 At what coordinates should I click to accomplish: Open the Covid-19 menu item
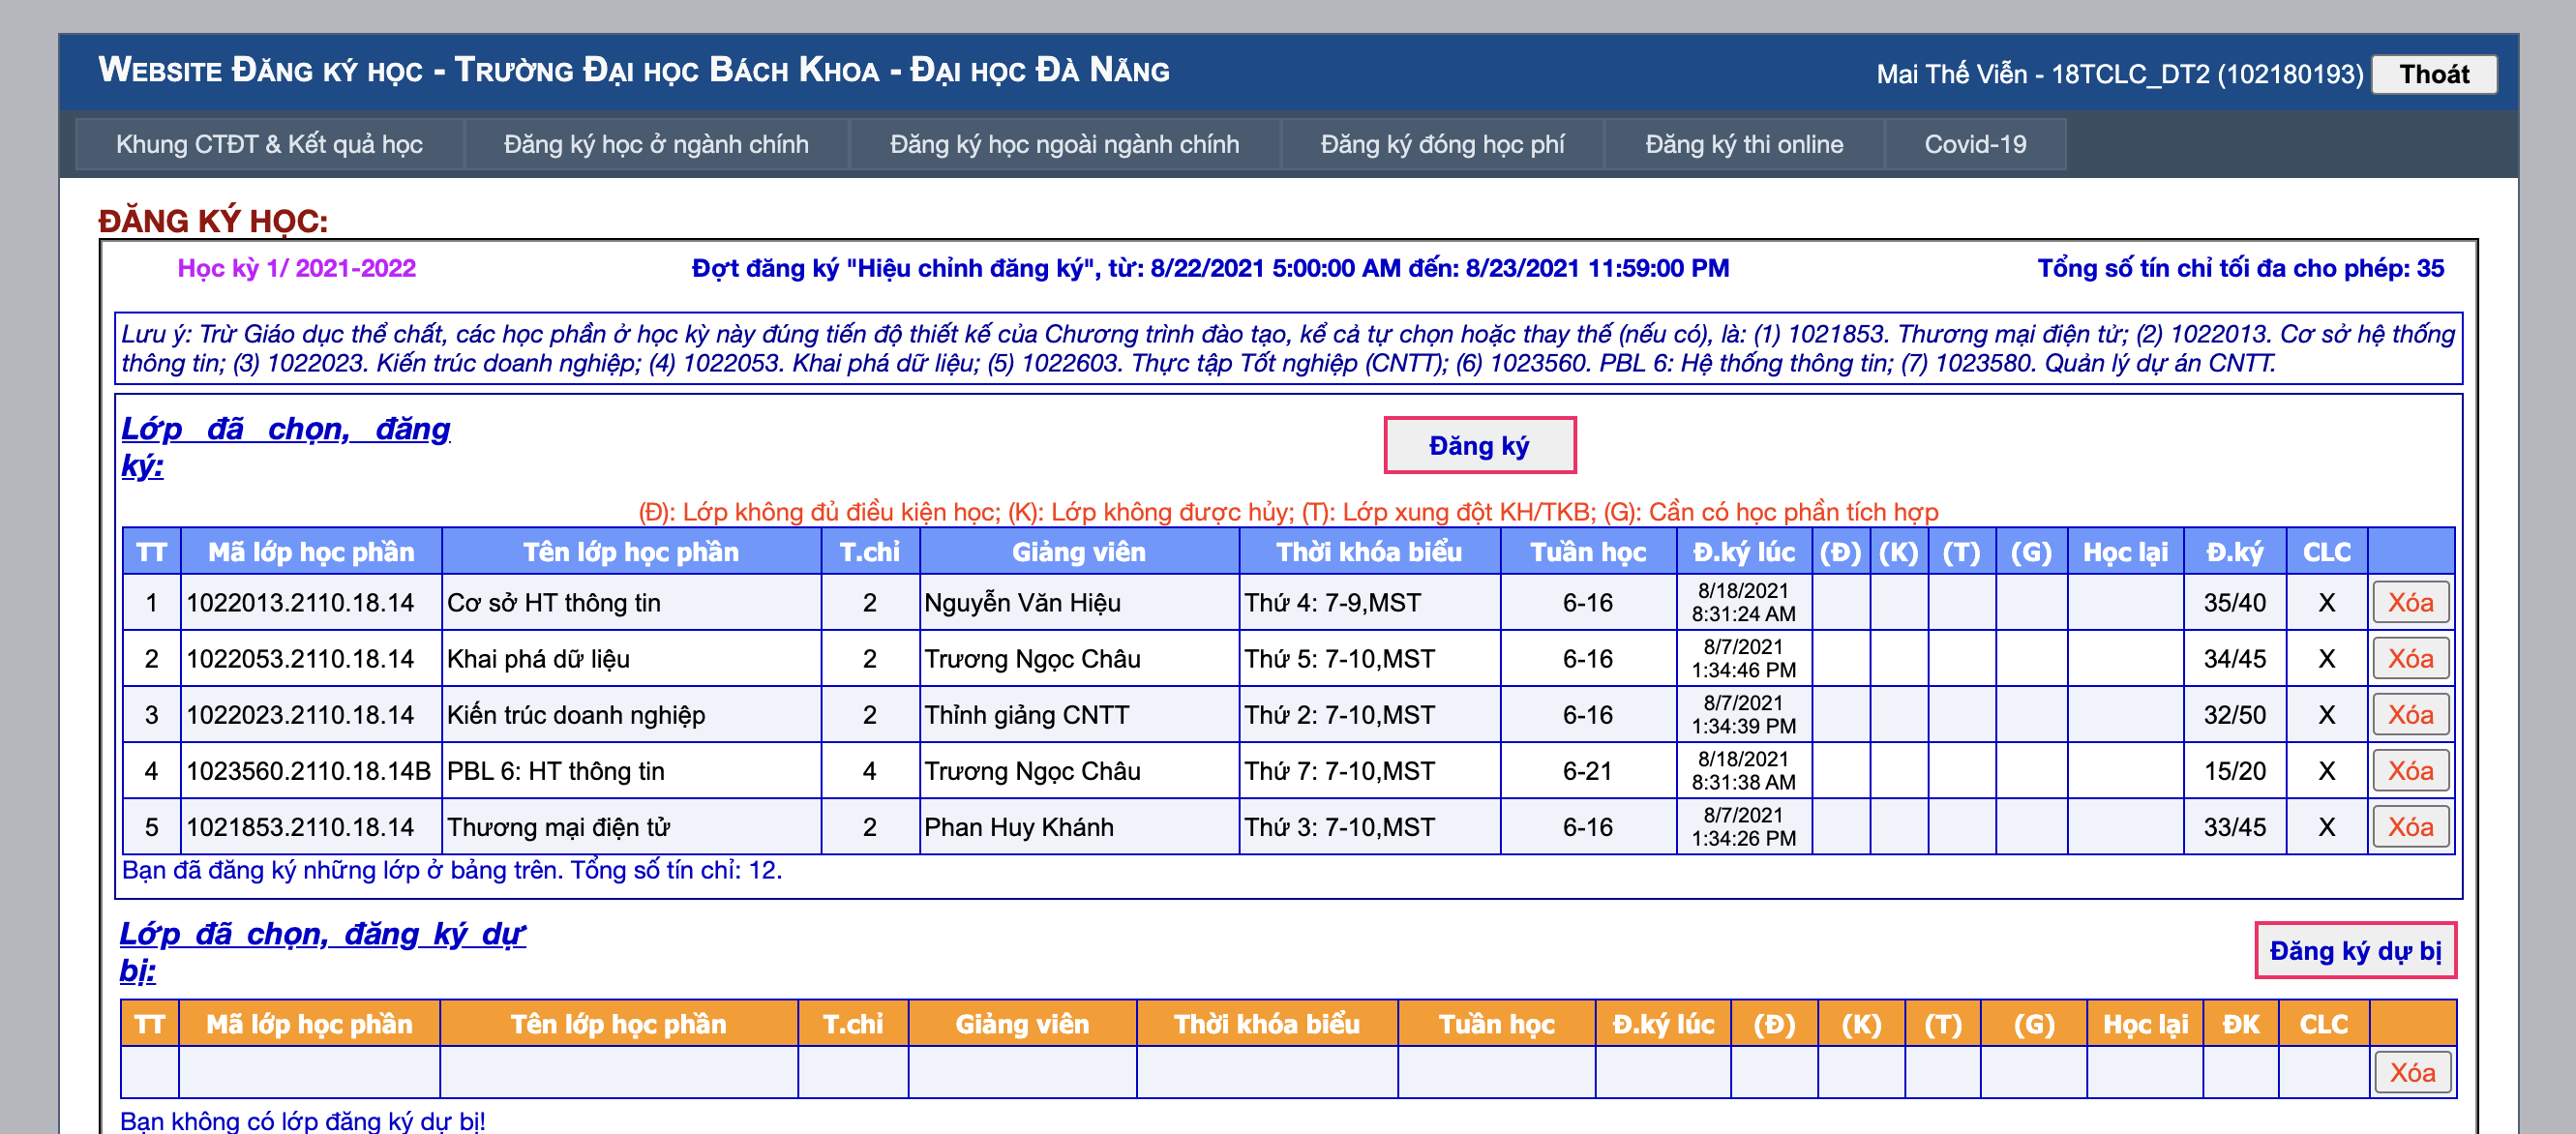point(1975,144)
